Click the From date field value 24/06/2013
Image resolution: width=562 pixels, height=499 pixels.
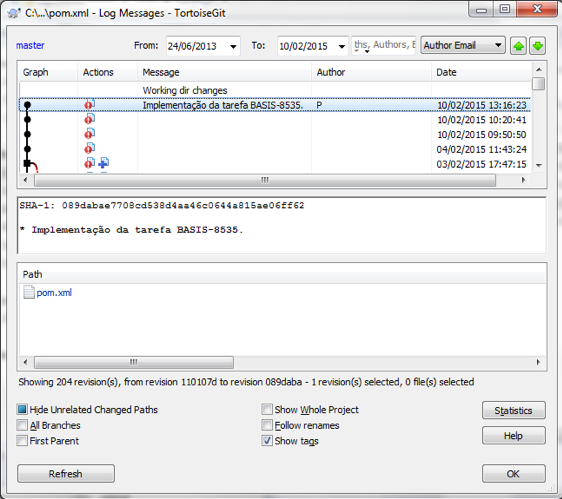pyautogui.click(x=192, y=46)
